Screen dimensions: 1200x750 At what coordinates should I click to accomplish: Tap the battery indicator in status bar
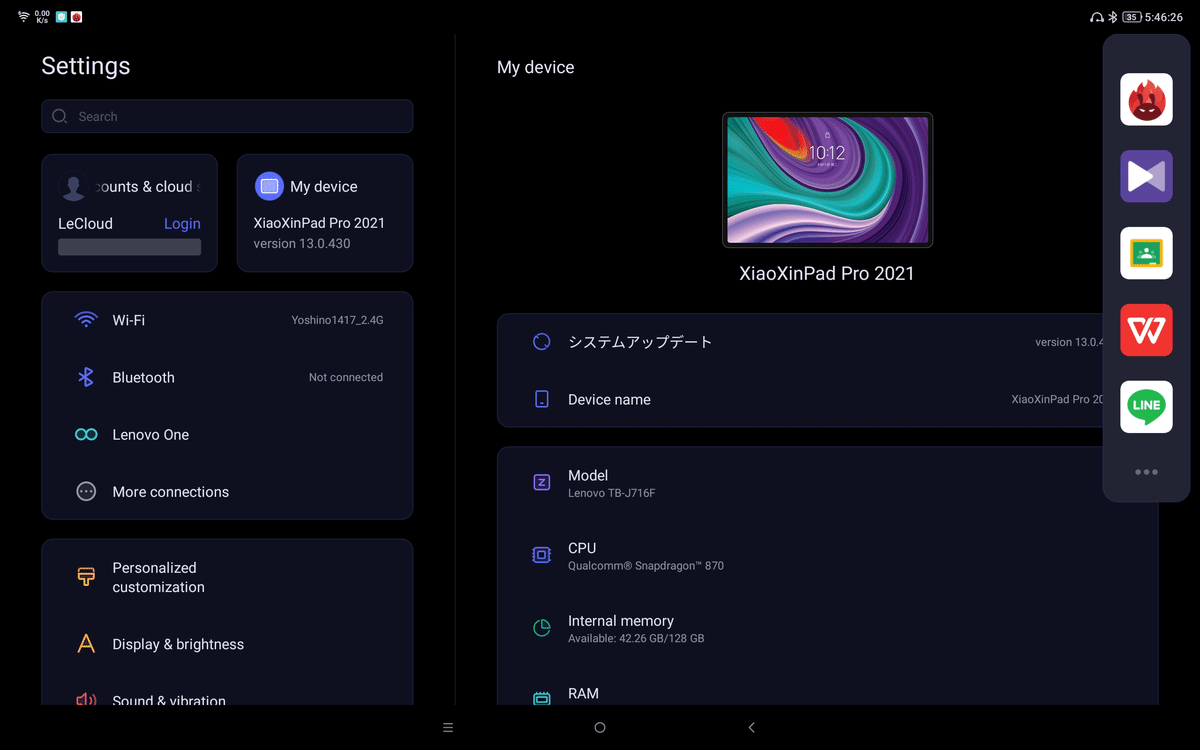coord(1131,17)
